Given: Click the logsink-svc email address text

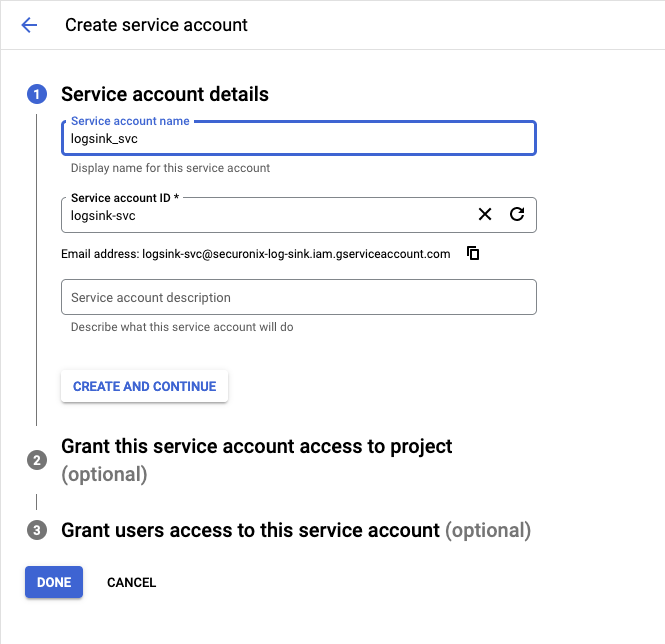Looking at the screenshot, I should pos(296,254).
